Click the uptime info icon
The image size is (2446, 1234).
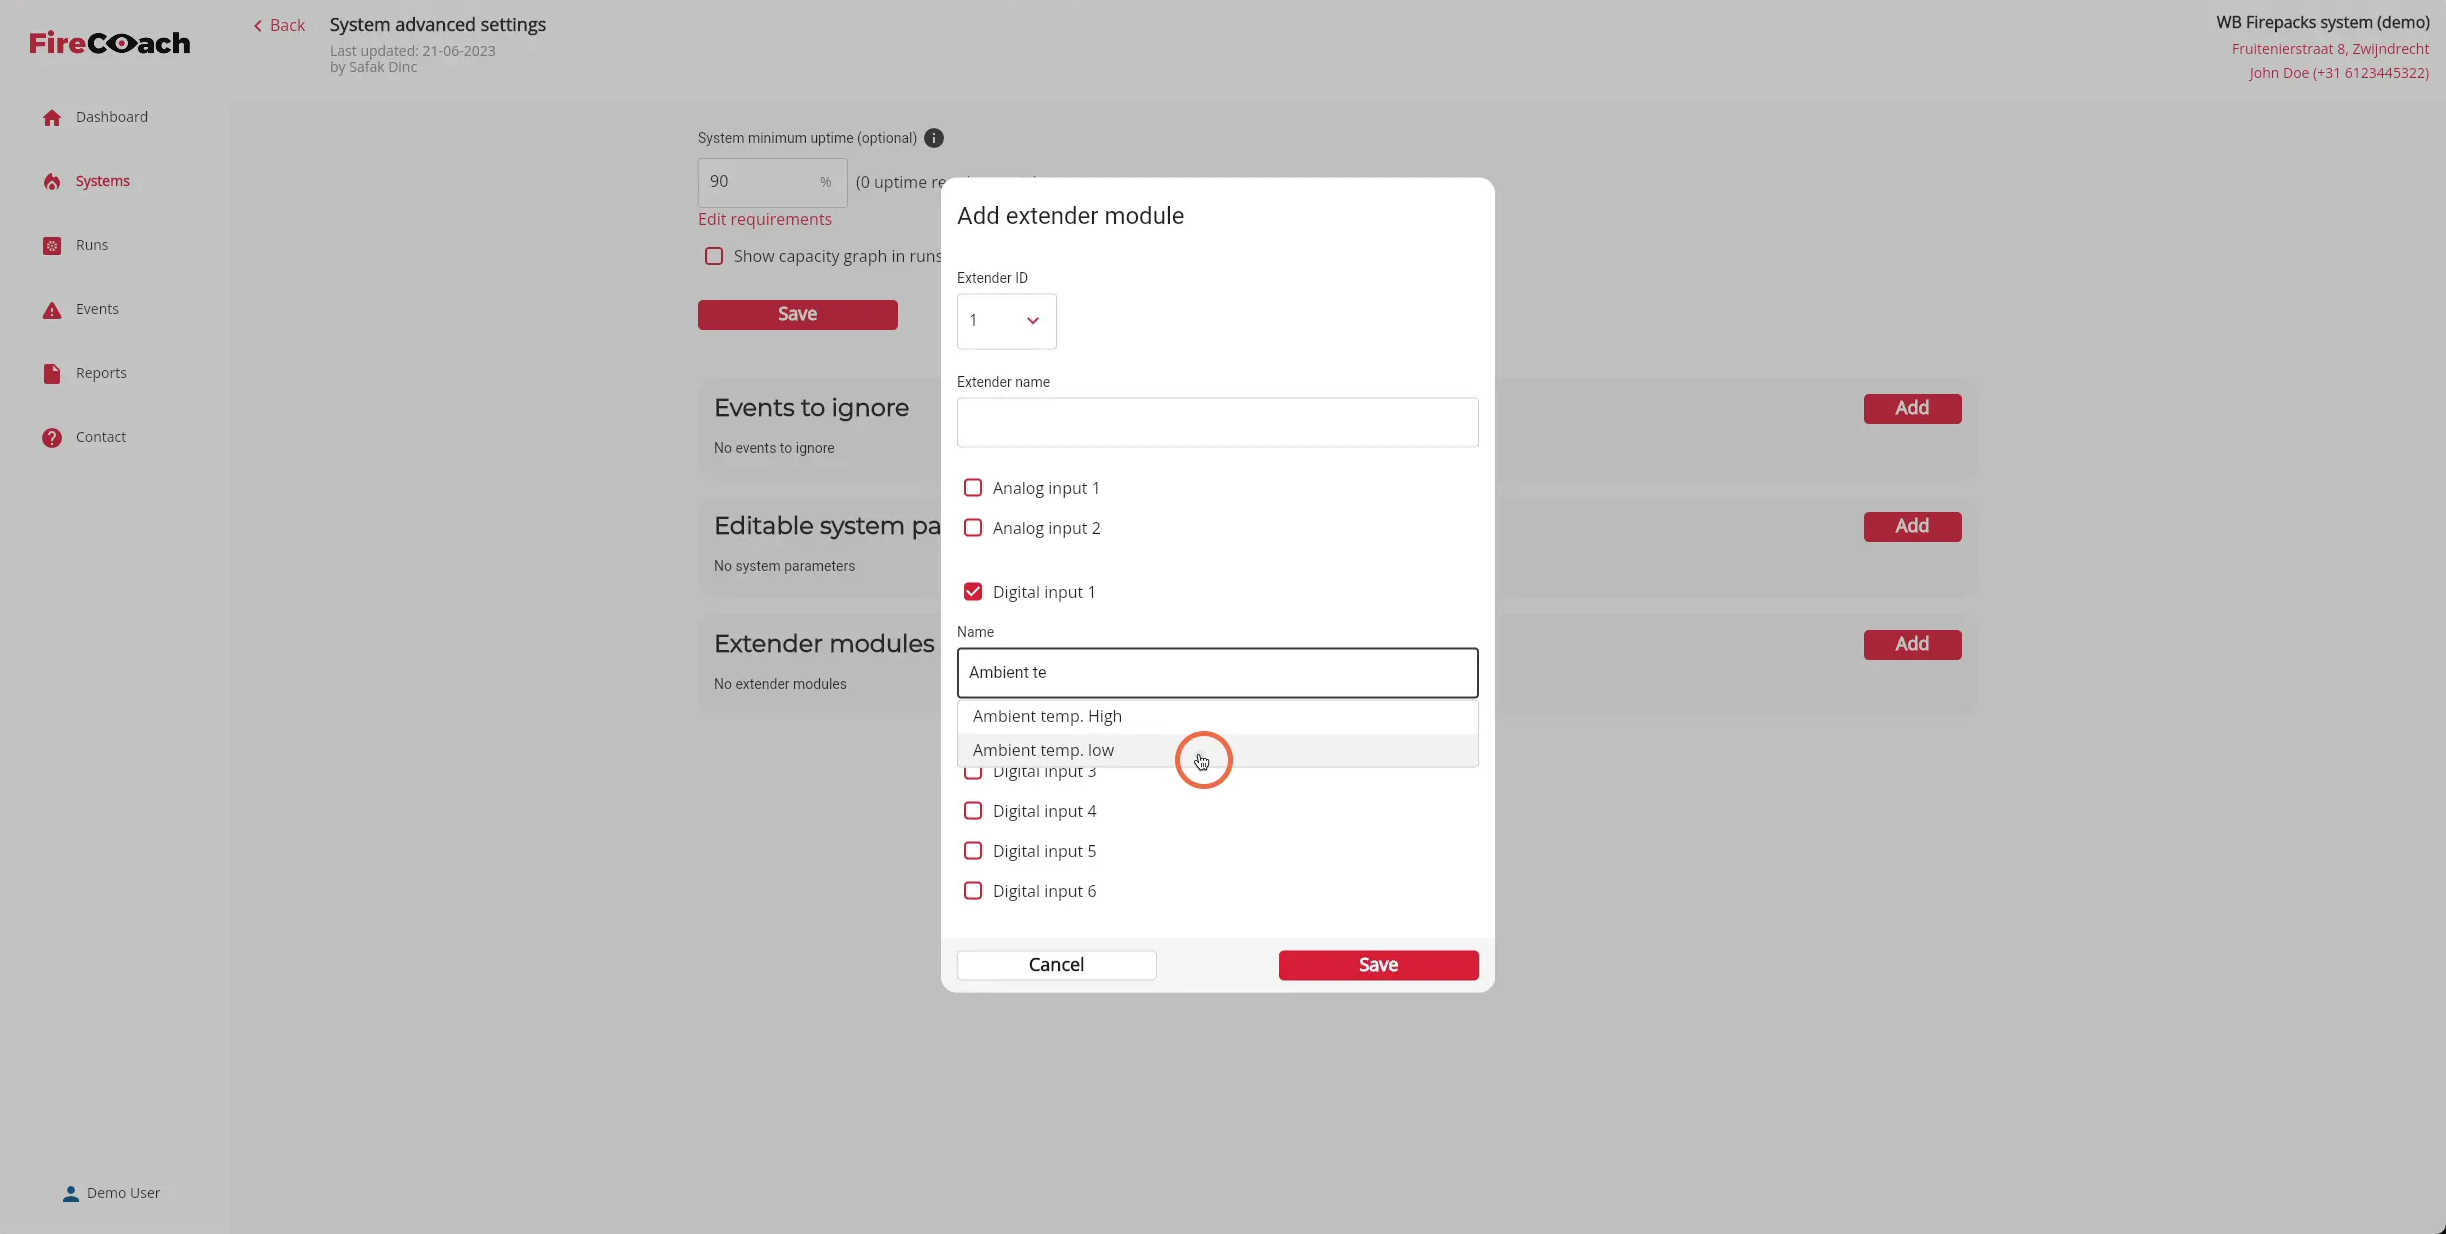click(934, 138)
